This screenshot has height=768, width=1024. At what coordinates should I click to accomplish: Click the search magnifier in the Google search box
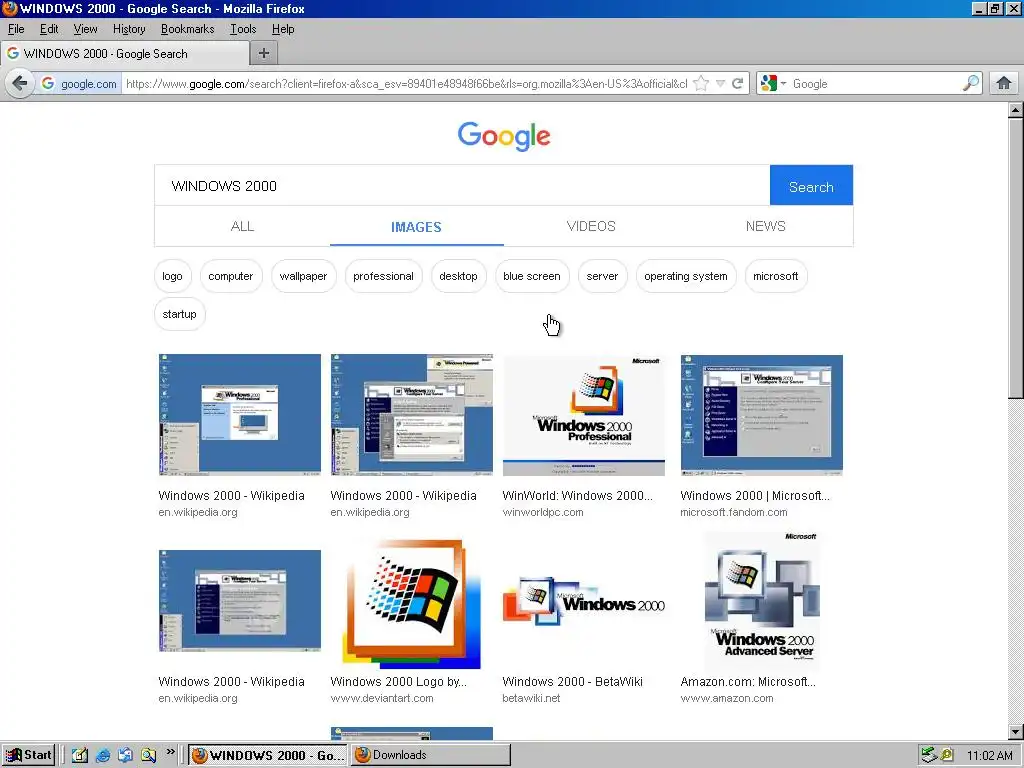pyautogui.click(x=970, y=84)
